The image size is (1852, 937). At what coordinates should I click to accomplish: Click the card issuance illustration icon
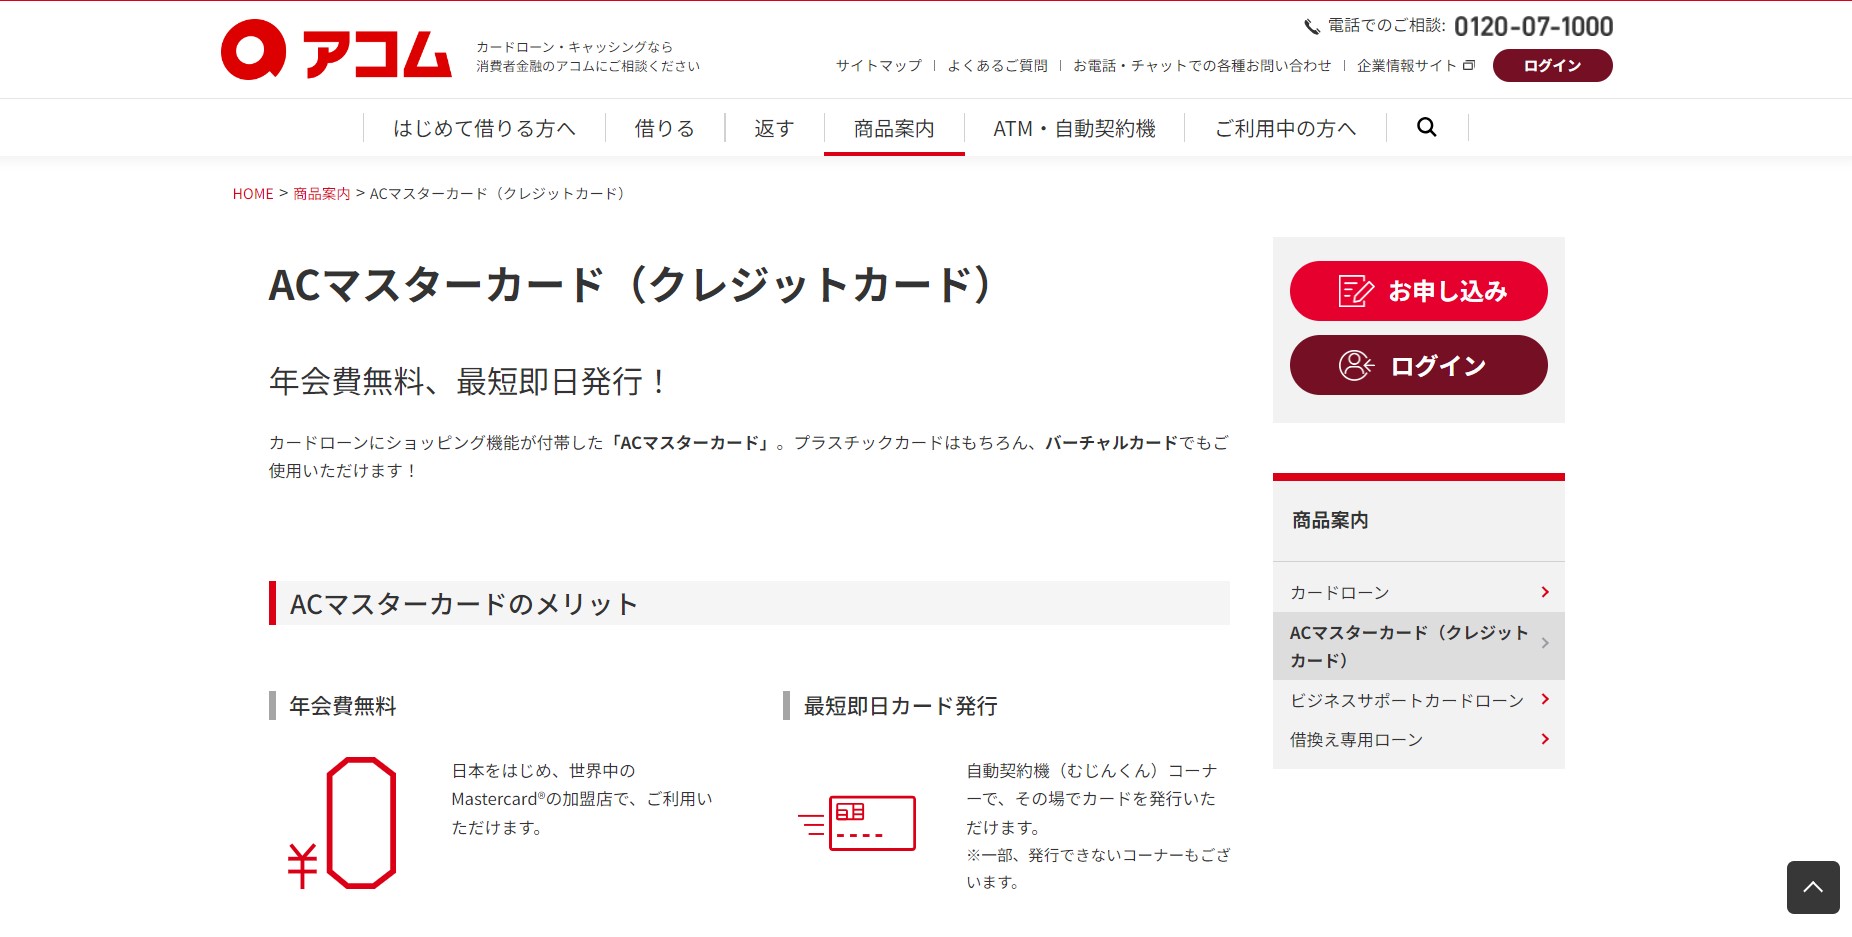coord(860,822)
